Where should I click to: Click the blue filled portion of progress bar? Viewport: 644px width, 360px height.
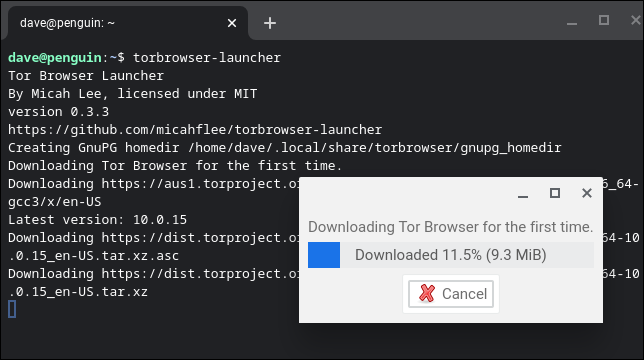tap(324, 255)
